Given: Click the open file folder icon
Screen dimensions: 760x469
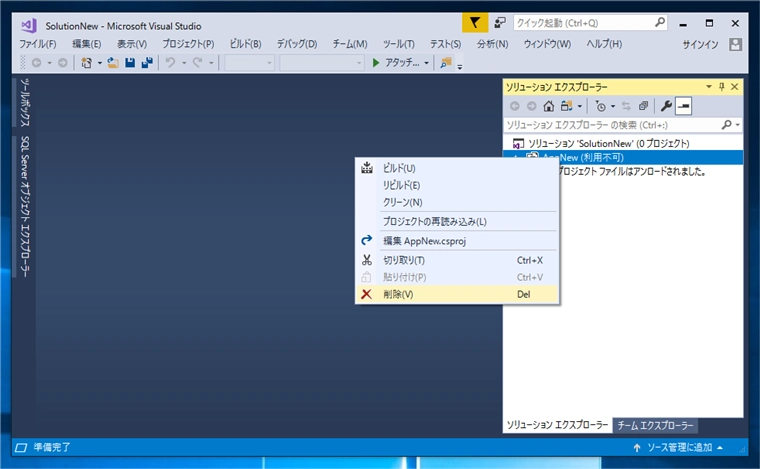Looking at the screenshot, I should pos(113,63).
